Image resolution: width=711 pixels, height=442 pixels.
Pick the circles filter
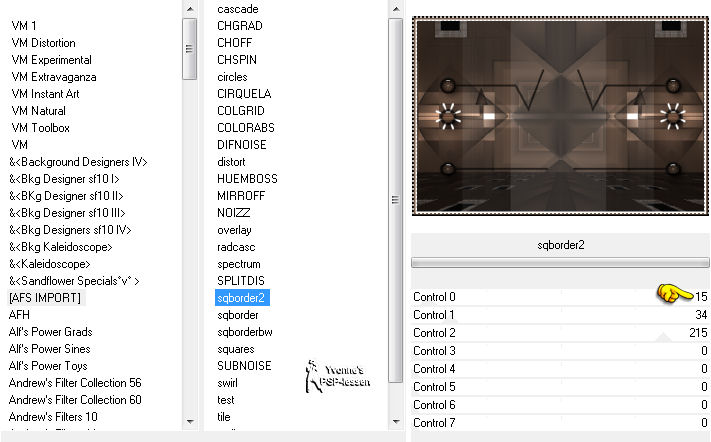coord(232,77)
